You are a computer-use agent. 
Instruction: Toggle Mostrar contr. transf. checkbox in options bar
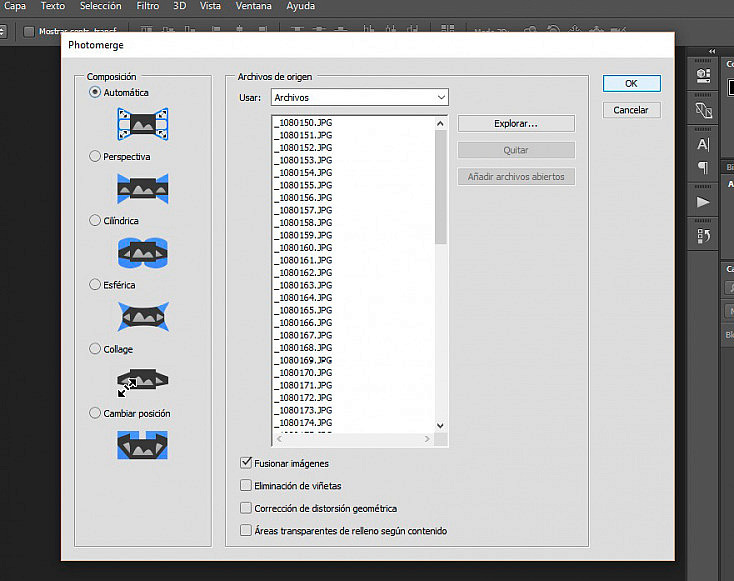[x=29, y=31]
